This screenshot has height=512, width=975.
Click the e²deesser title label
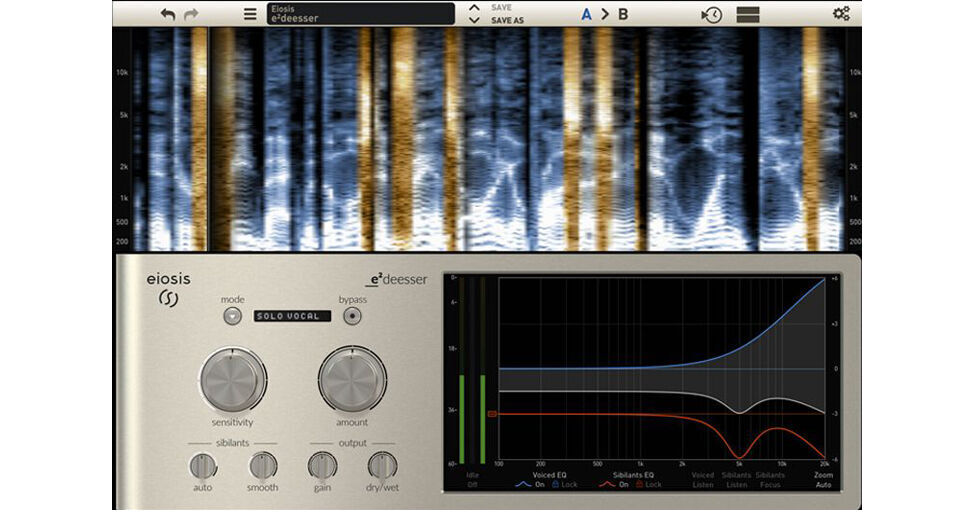pyautogui.click(x=397, y=280)
